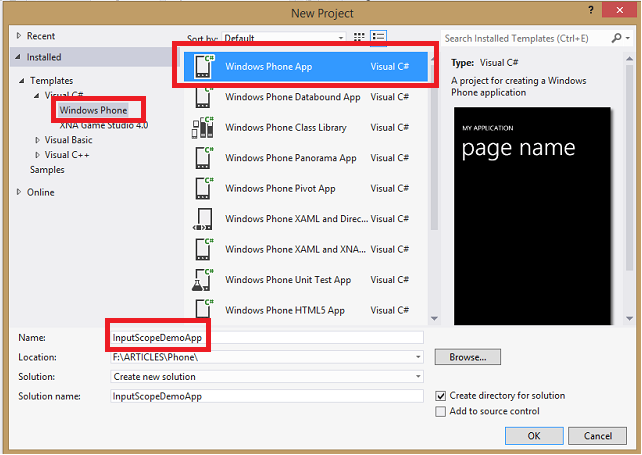Close the New Project dialog
This screenshot has width=642, height=455.
tap(619, 10)
